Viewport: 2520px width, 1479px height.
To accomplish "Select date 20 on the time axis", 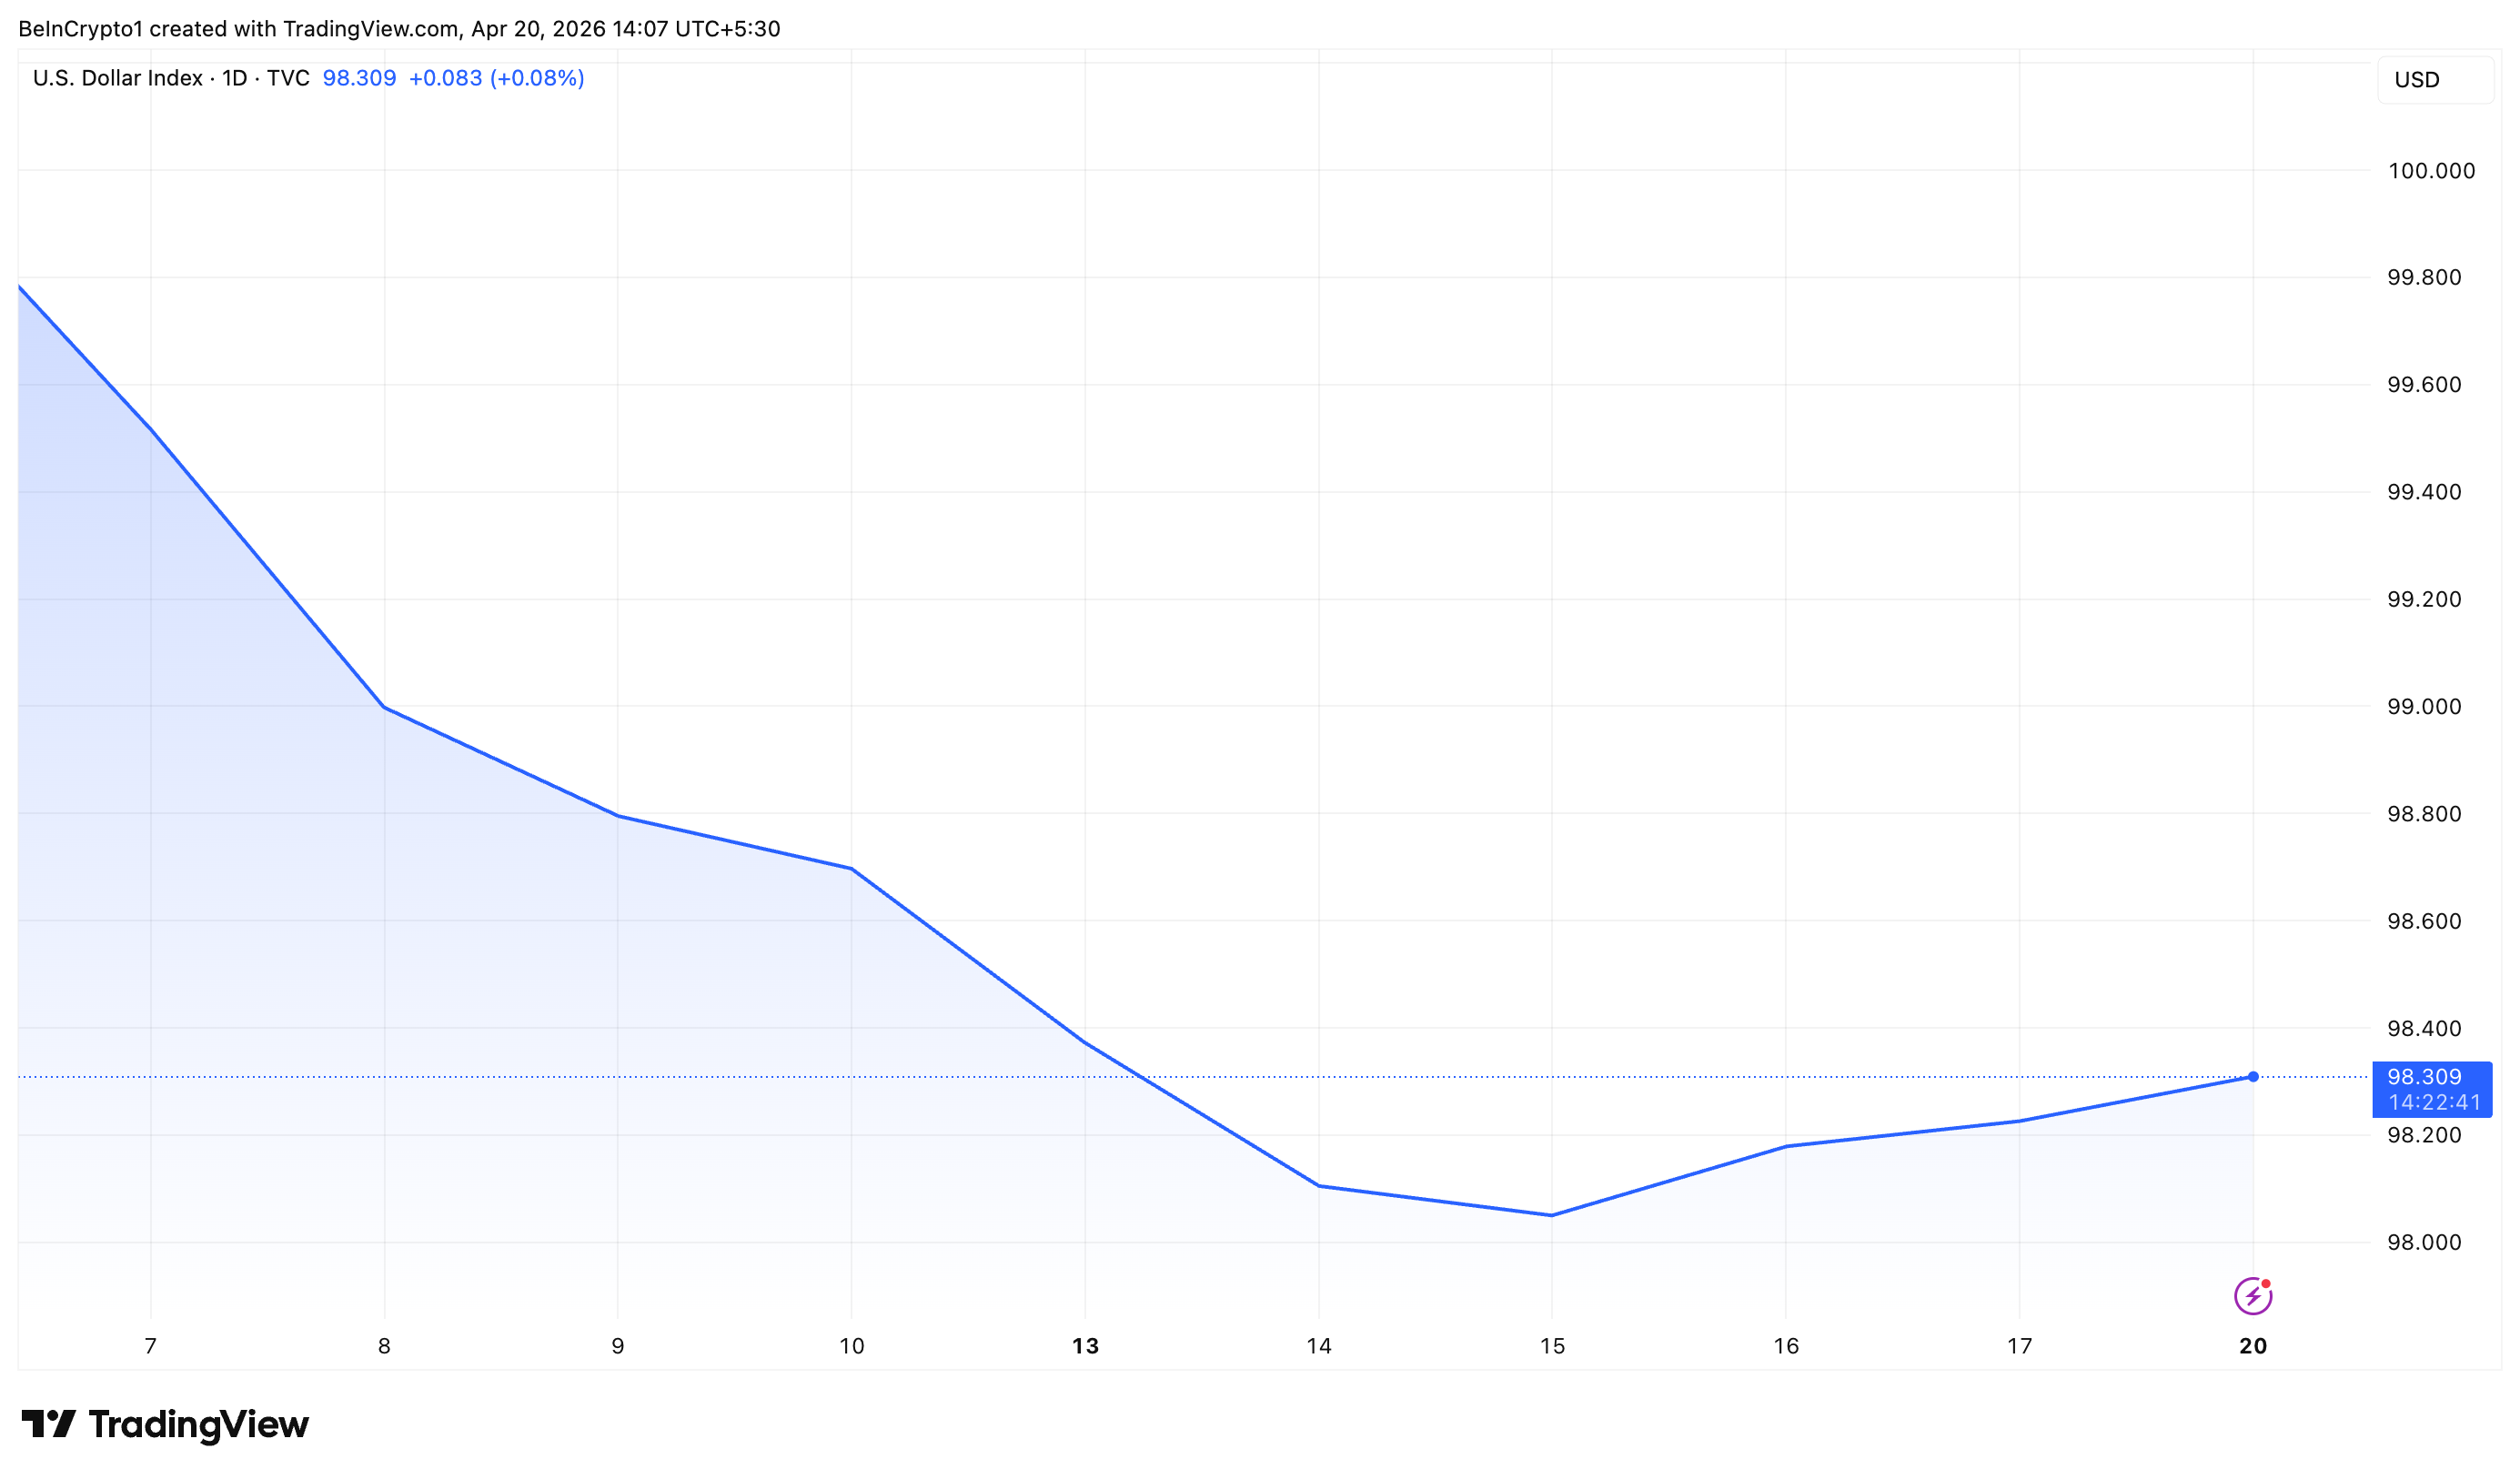I will [x=2253, y=1346].
